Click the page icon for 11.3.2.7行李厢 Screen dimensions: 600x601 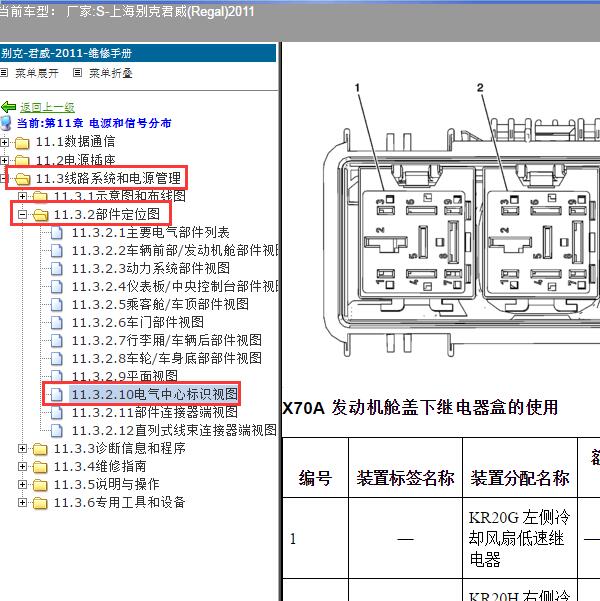pyautogui.click(x=57, y=341)
